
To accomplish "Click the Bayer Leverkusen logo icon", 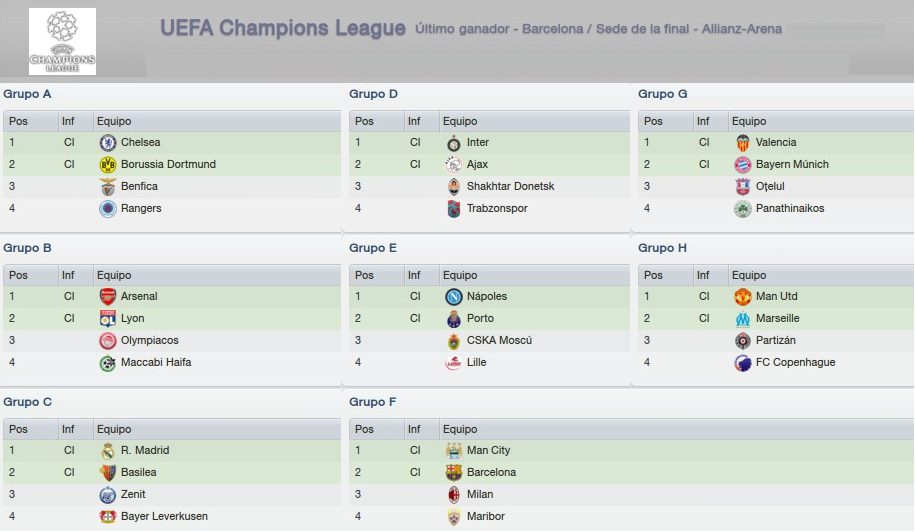I will point(108,517).
